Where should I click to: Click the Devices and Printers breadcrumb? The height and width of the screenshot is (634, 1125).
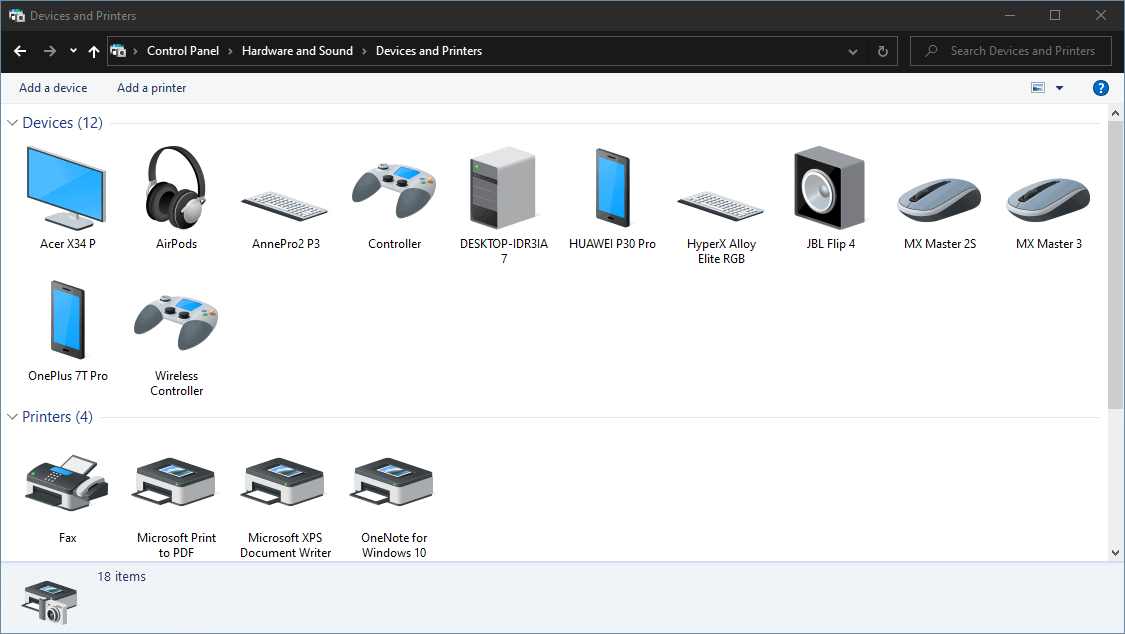pos(429,51)
